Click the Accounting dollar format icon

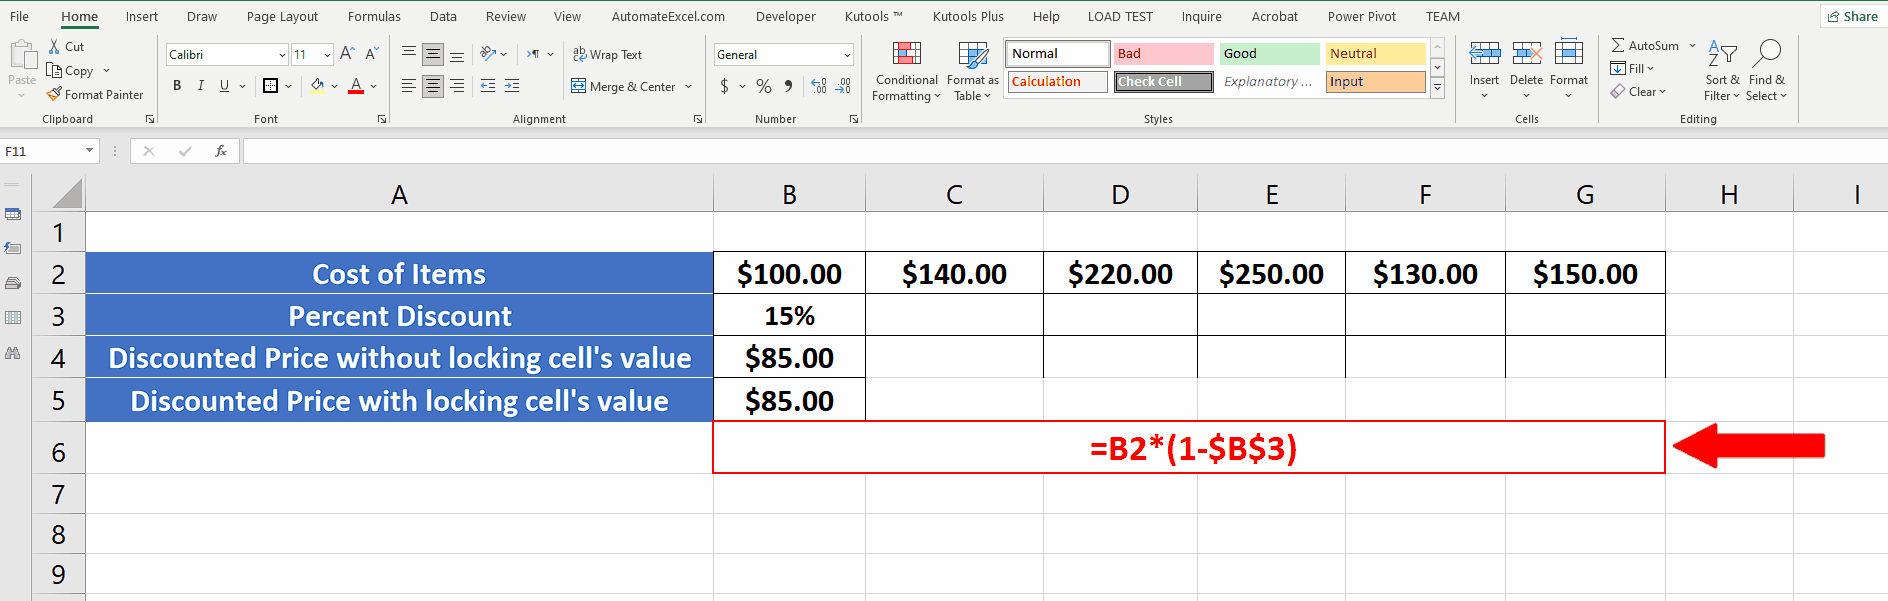[725, 87]
